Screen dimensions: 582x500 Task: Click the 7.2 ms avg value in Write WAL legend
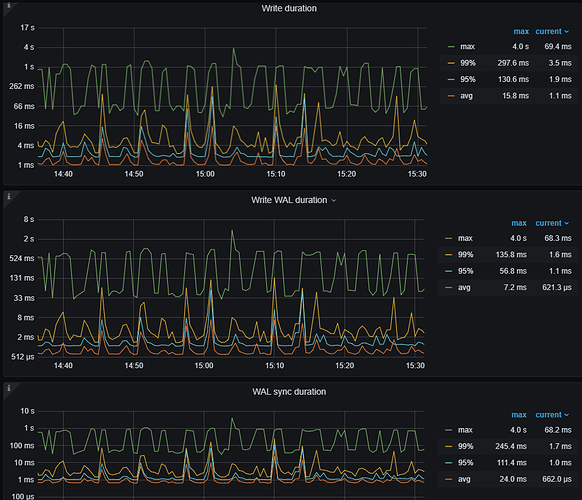pos(515,287)
